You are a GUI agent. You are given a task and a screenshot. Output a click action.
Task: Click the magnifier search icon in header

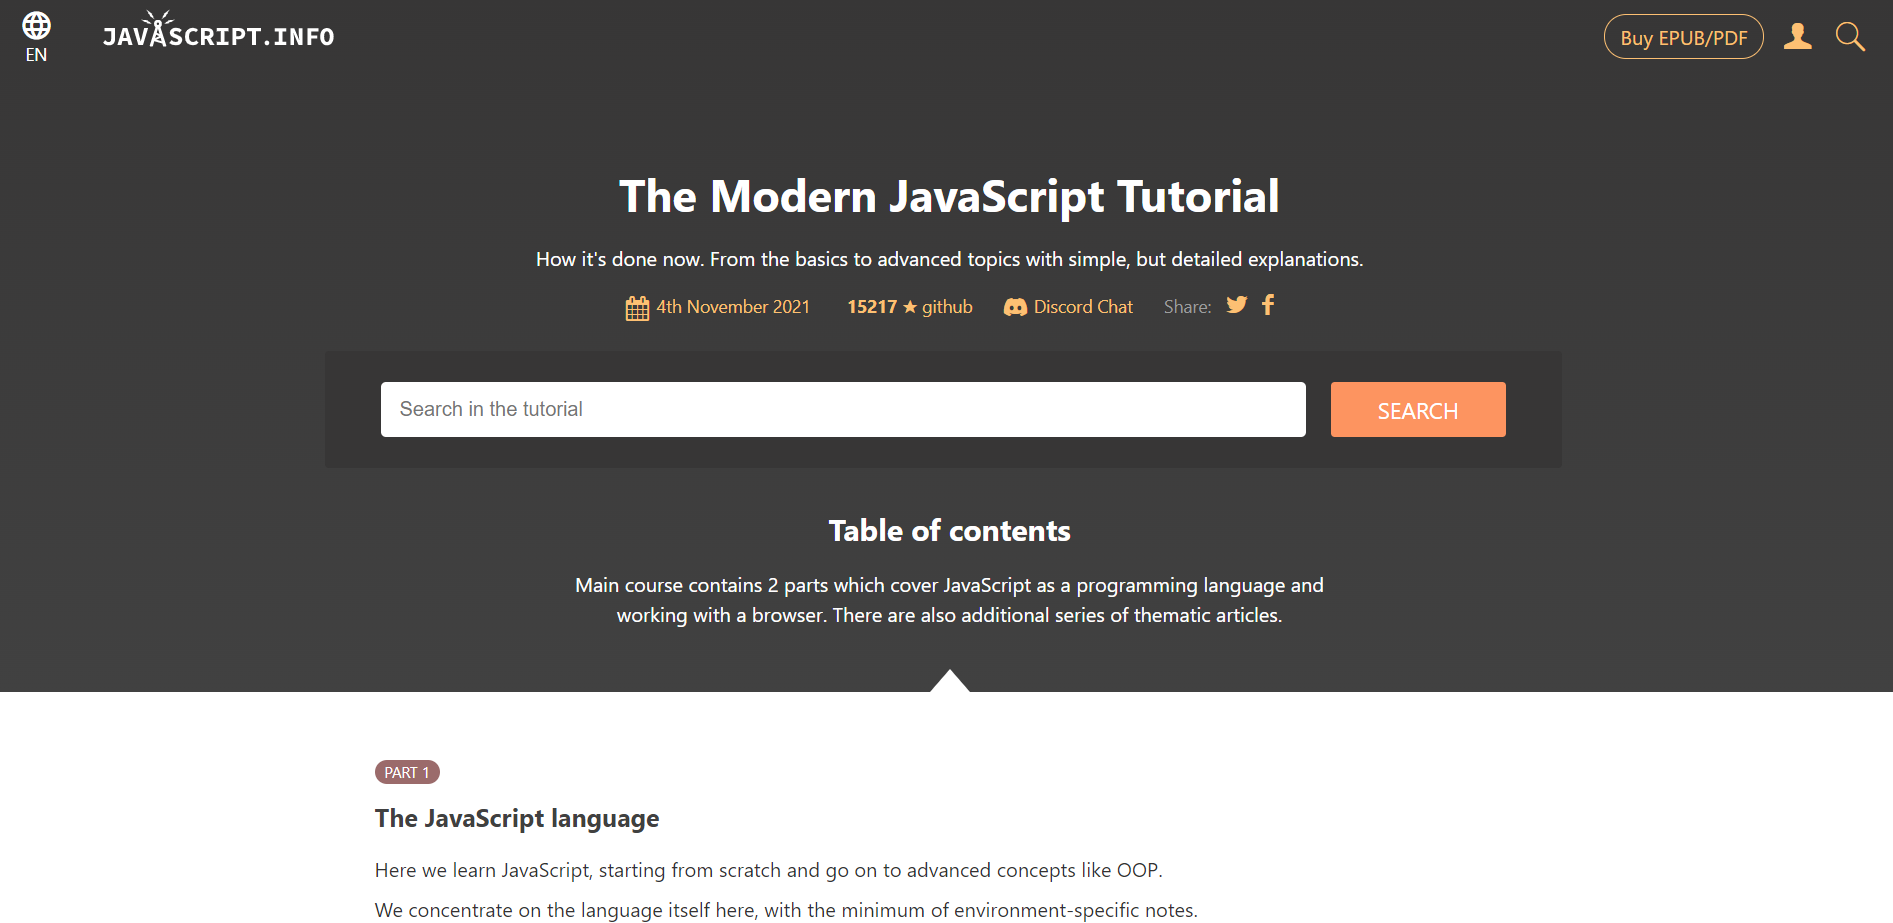(x=1850, y=37)
